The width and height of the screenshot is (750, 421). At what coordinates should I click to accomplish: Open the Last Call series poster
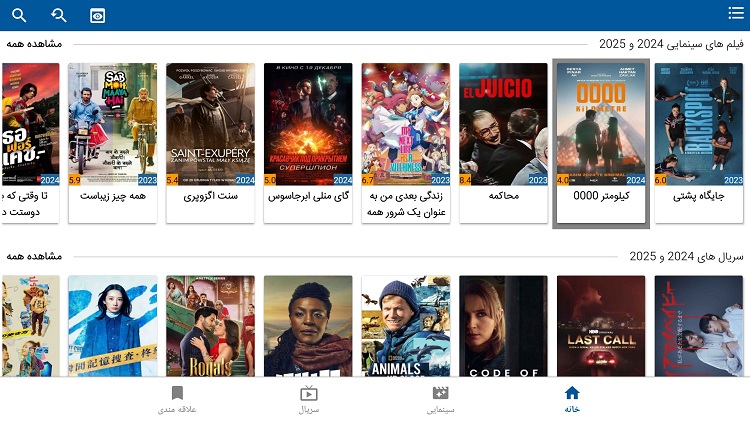pyautogui.click(x=601, y=326)
